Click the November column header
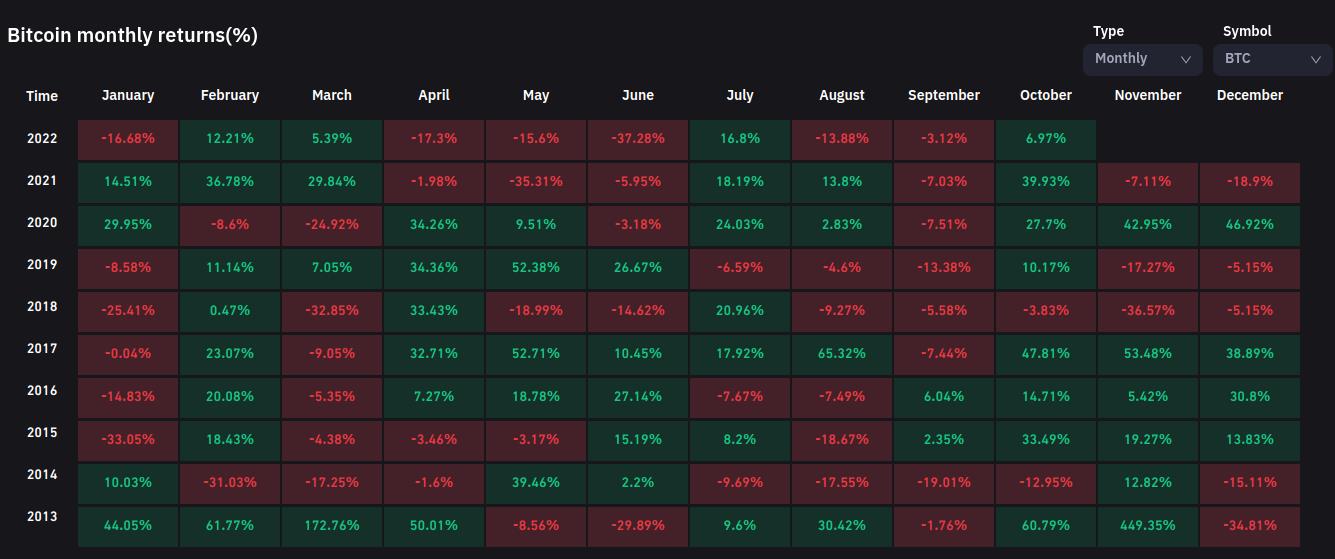 (1148, 96)
